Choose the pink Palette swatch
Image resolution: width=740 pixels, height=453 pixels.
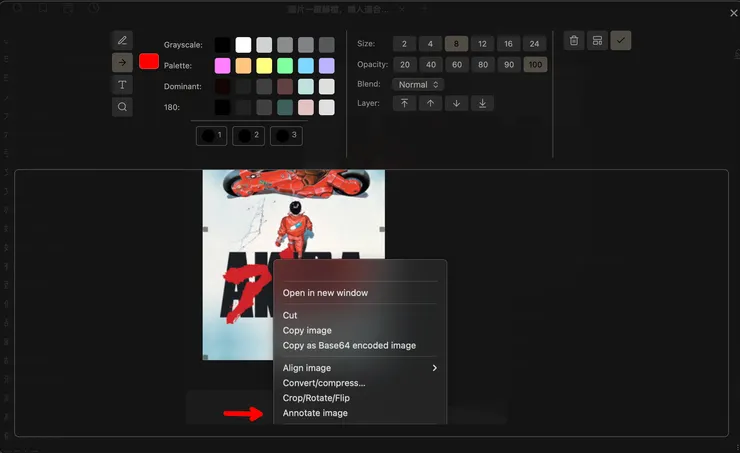[x=222, y=66]
